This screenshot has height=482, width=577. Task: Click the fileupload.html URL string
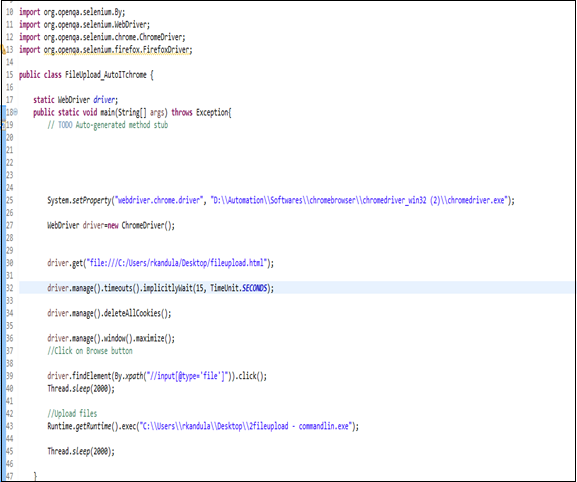(177, 263)
